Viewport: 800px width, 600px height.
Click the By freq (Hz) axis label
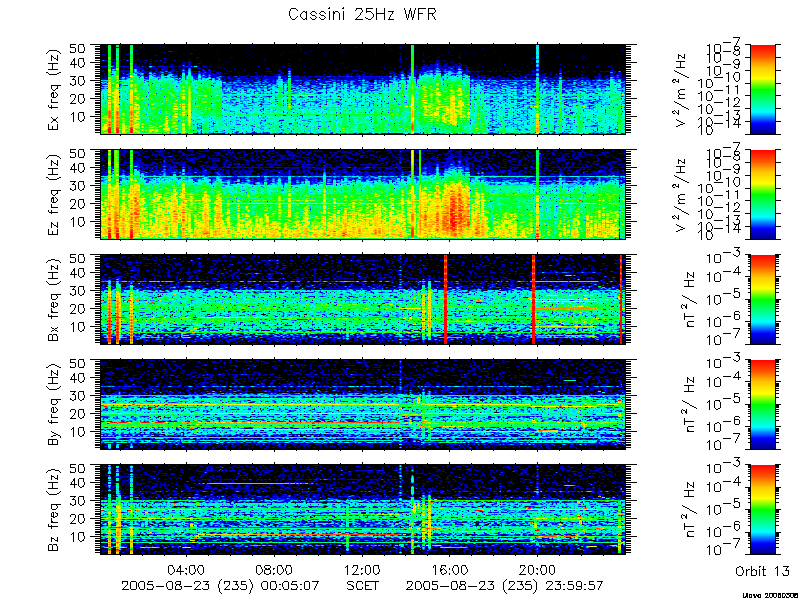[54, 405]
